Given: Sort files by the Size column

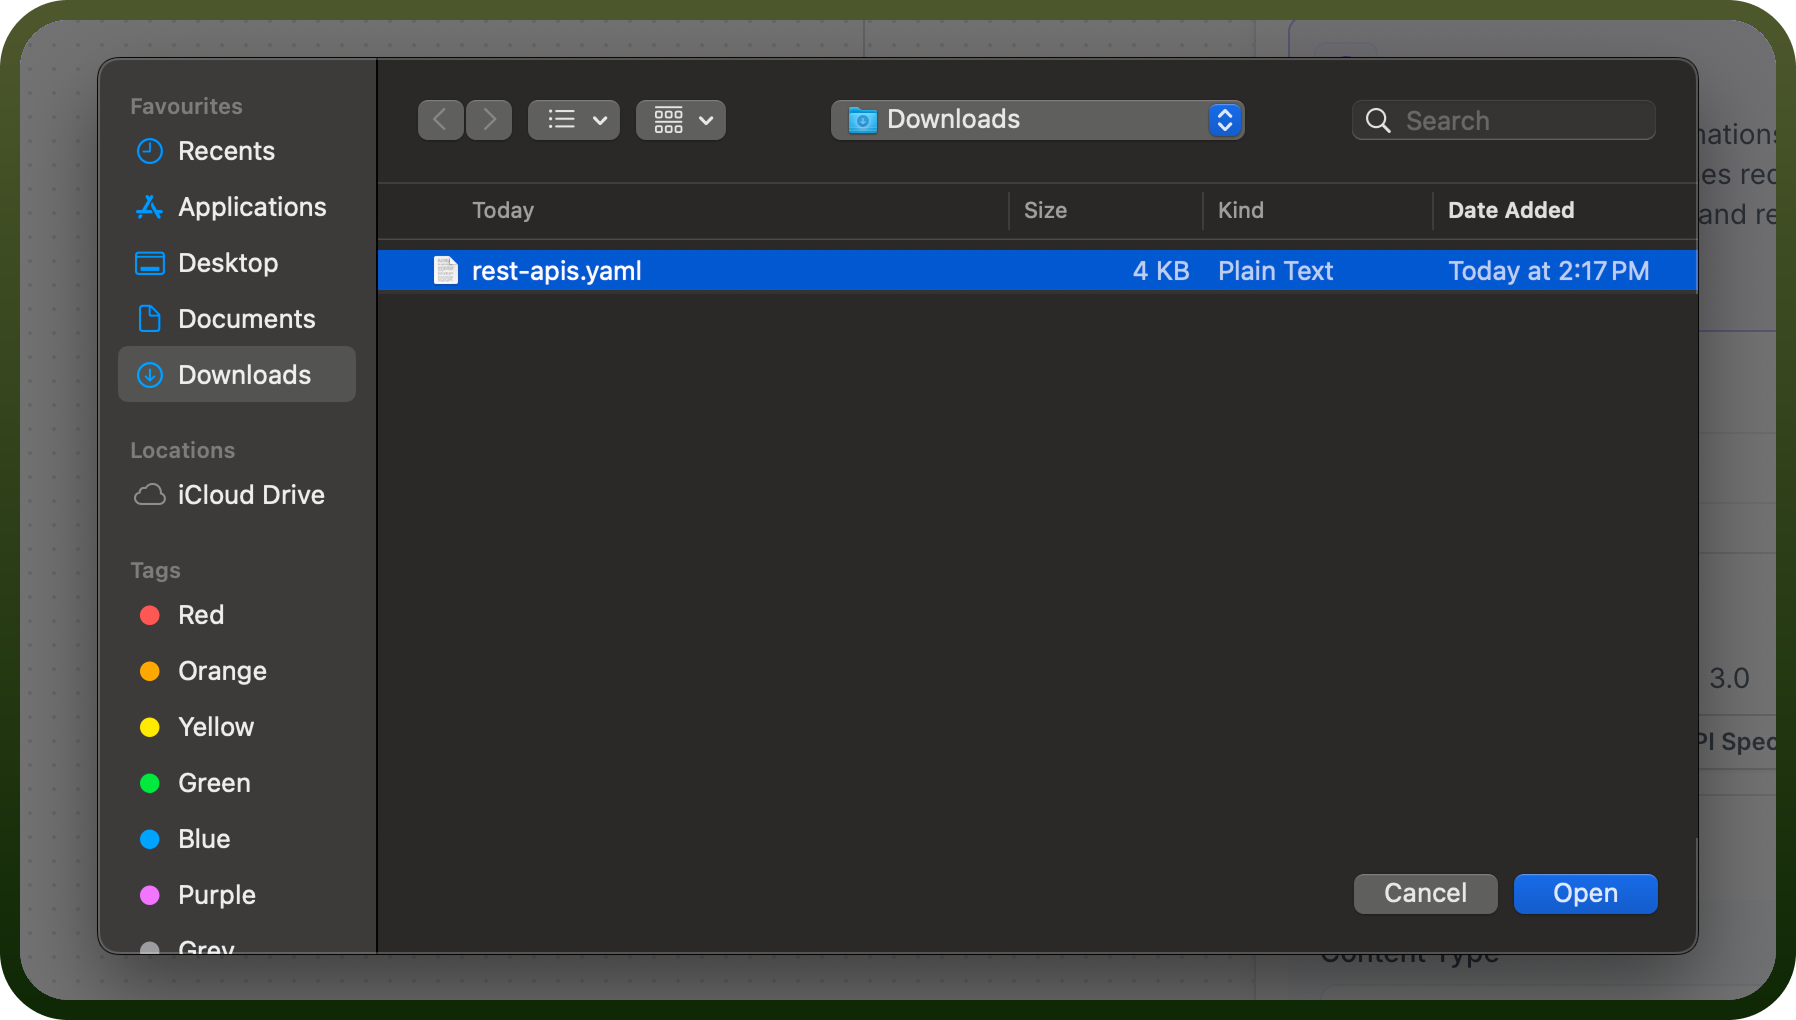Looking at the screenshot, I should pyautogui.click(x=1045, y=210).
